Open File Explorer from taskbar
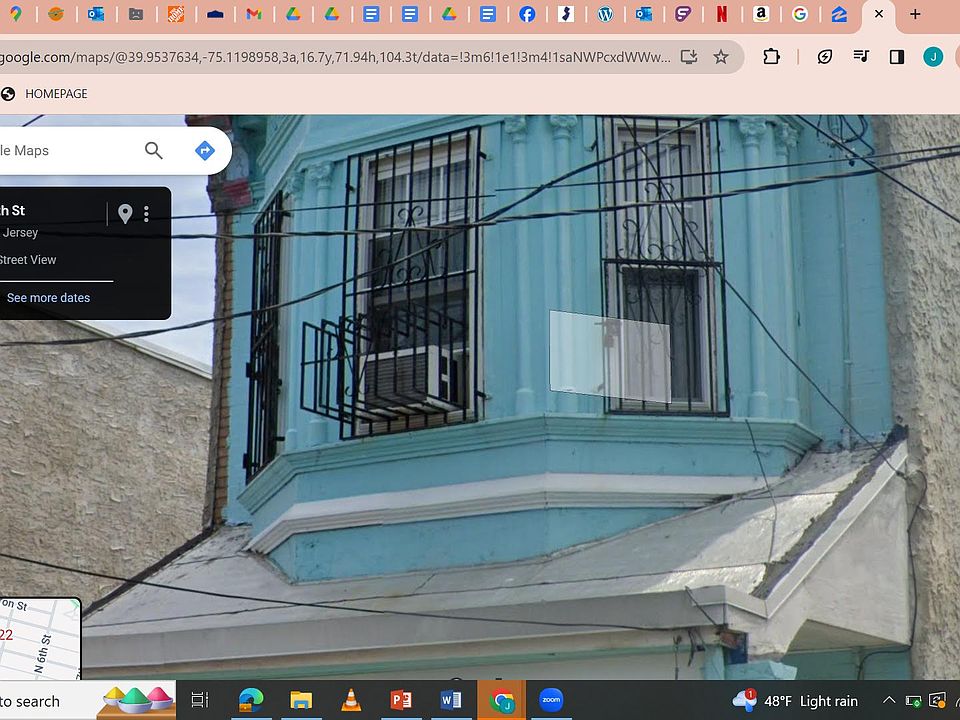The image size is (960, 720). click(x=301, y=700)
